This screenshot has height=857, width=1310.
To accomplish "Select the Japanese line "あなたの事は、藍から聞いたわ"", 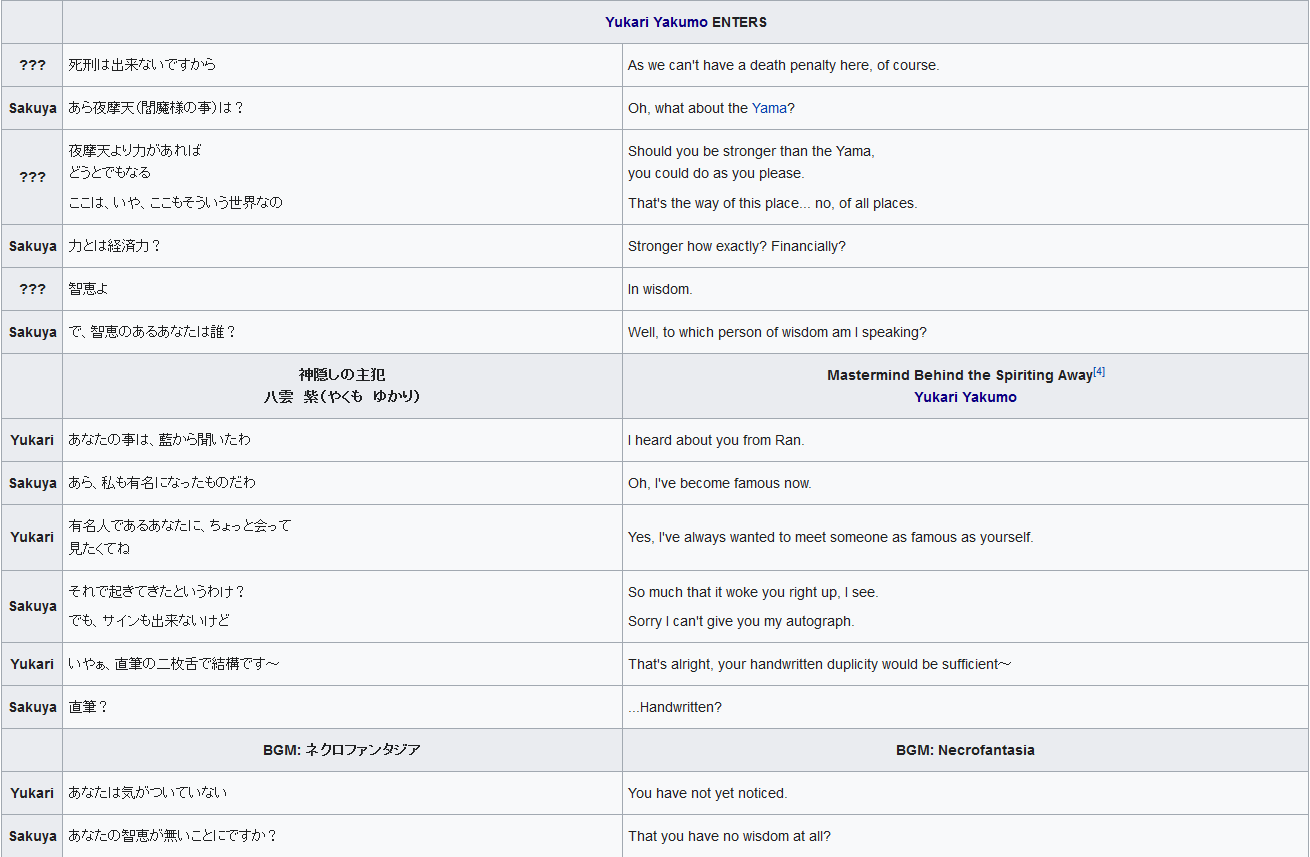I will pos(159,440).
